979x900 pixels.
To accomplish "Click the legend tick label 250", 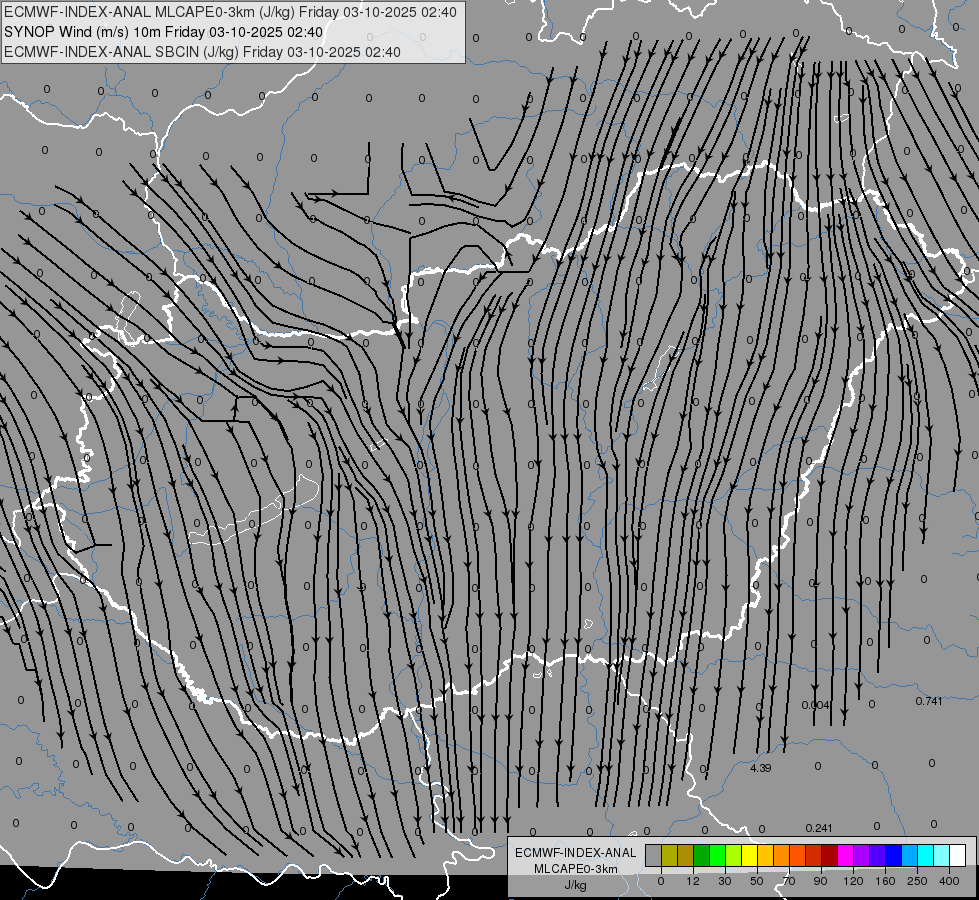I will [x=917, y=881].
